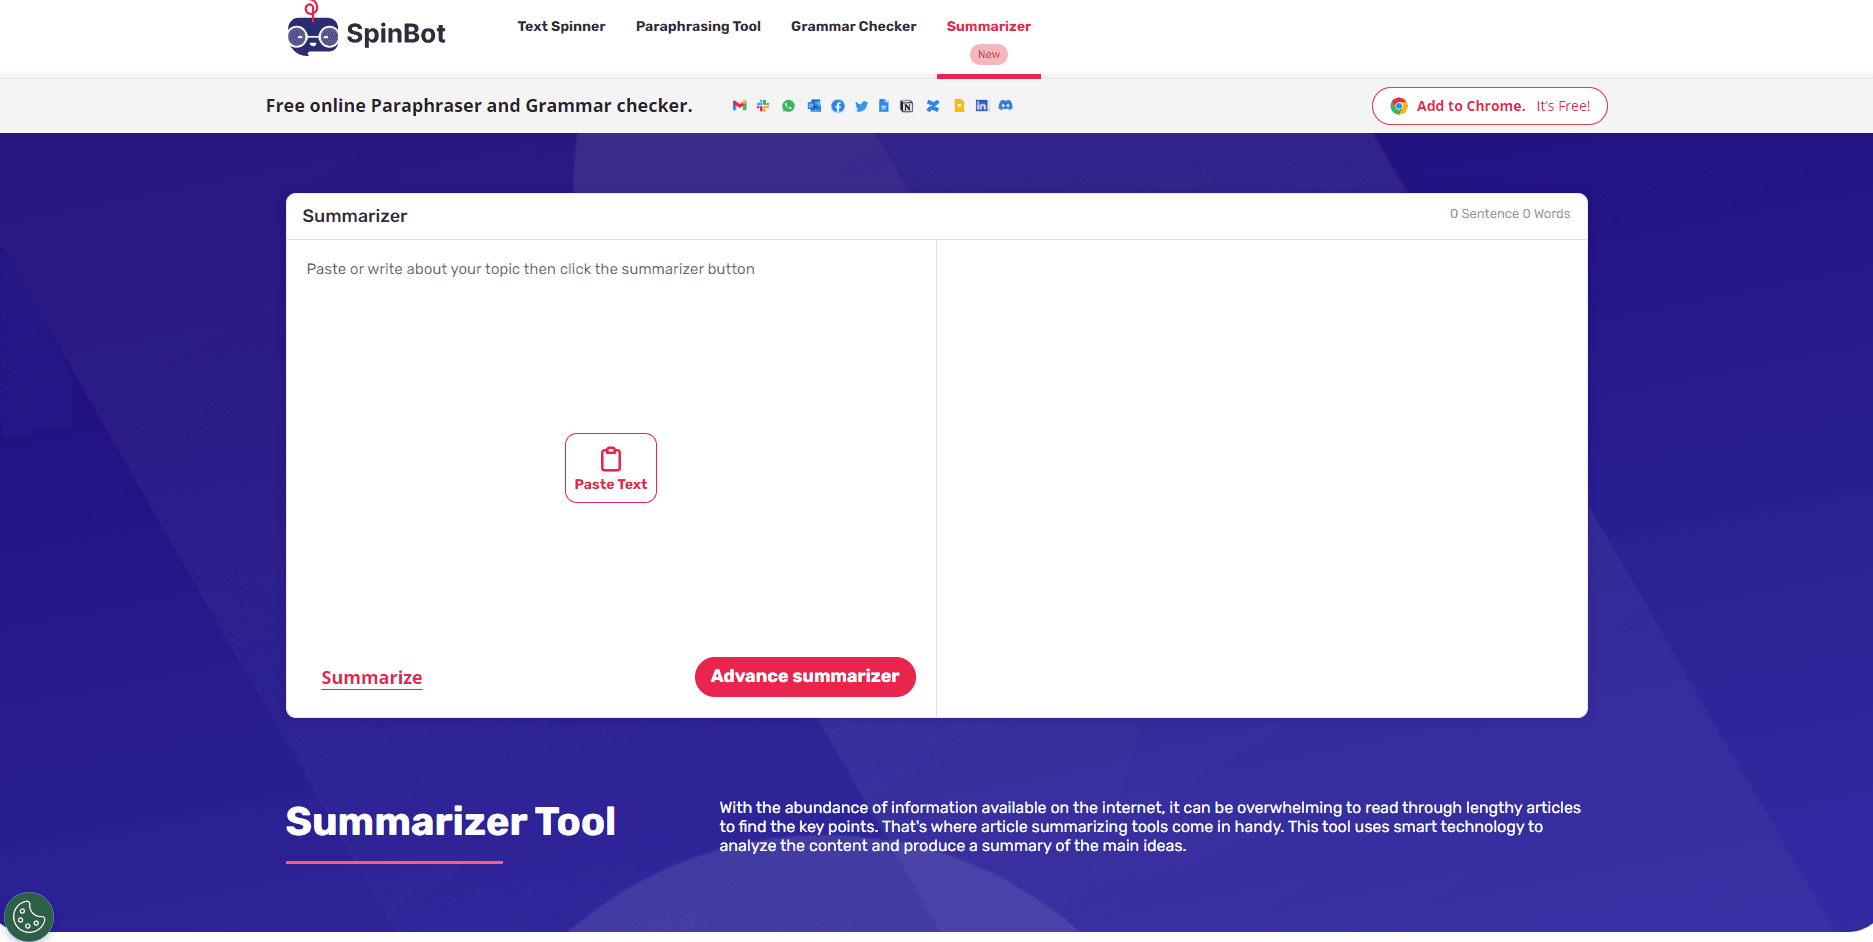The height and width of the screenshot is (942, 1873).
Task: Click the Google Docs icon
Action: (x=884, y=106)
